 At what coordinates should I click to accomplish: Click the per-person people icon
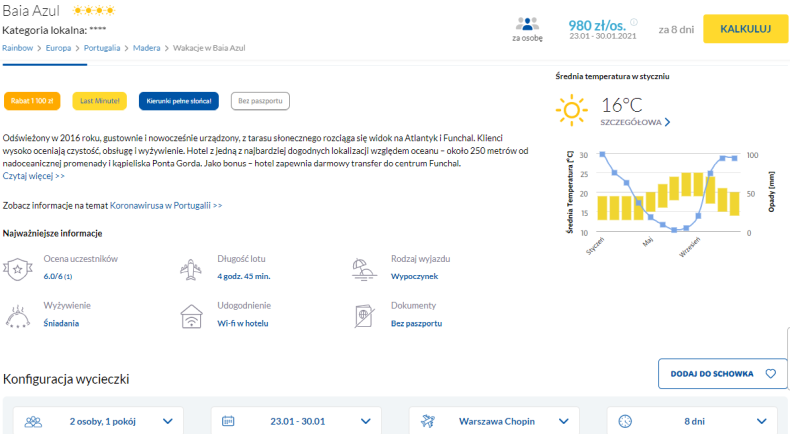coord(527,25)
